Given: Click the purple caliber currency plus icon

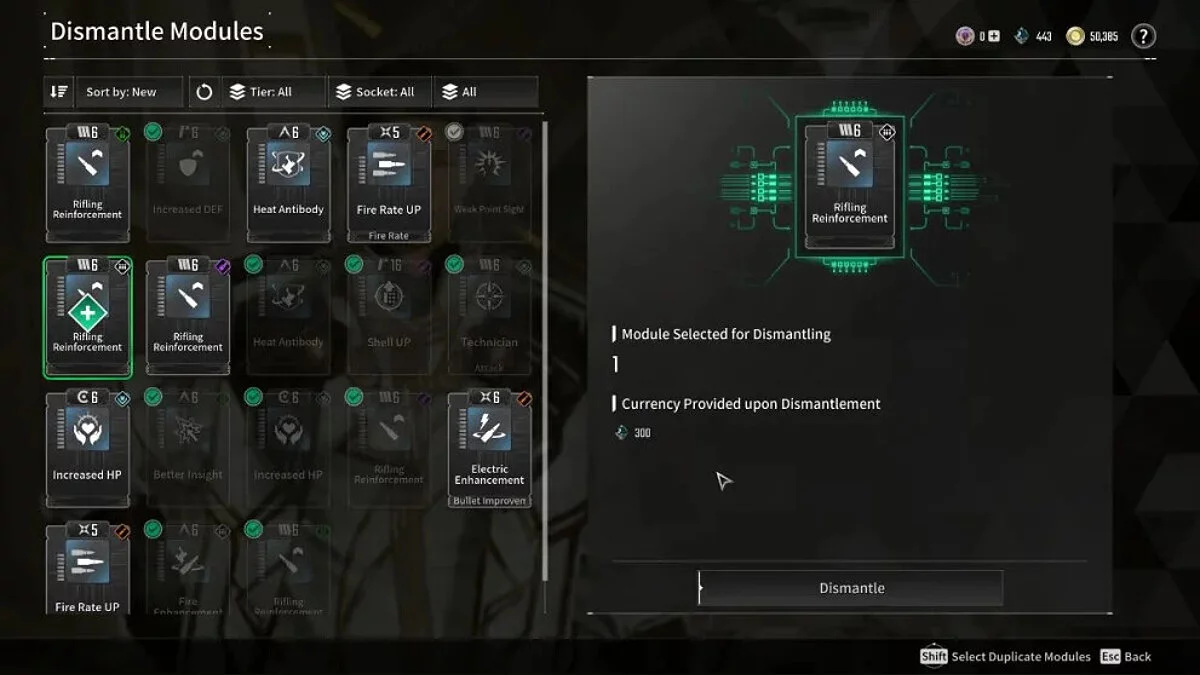Looking at the screenshot, I should 994,36.
